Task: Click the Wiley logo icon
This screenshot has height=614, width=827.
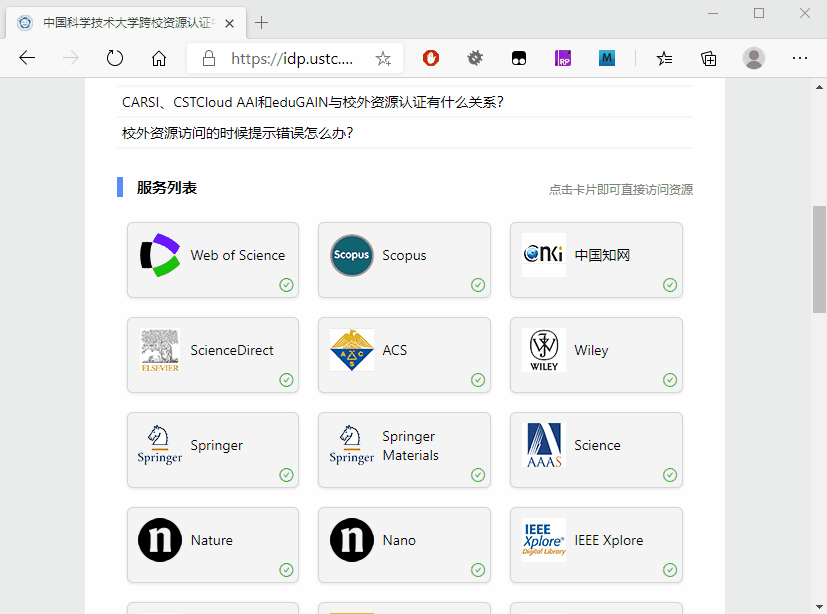Action: click(544, 350)
